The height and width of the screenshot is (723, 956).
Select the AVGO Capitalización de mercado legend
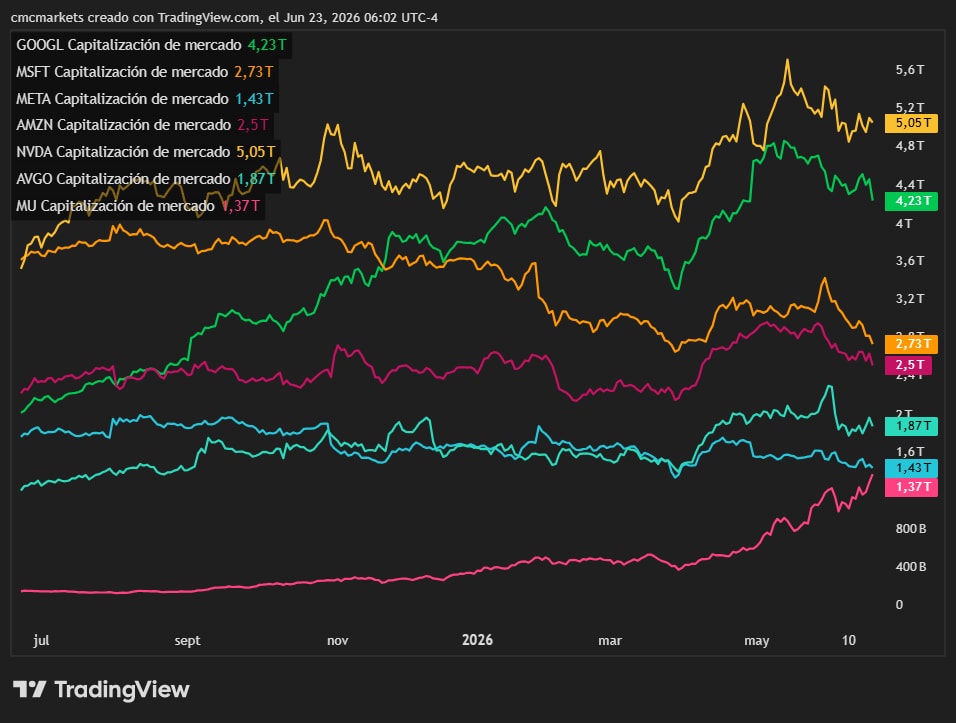(x=146, y=179)
